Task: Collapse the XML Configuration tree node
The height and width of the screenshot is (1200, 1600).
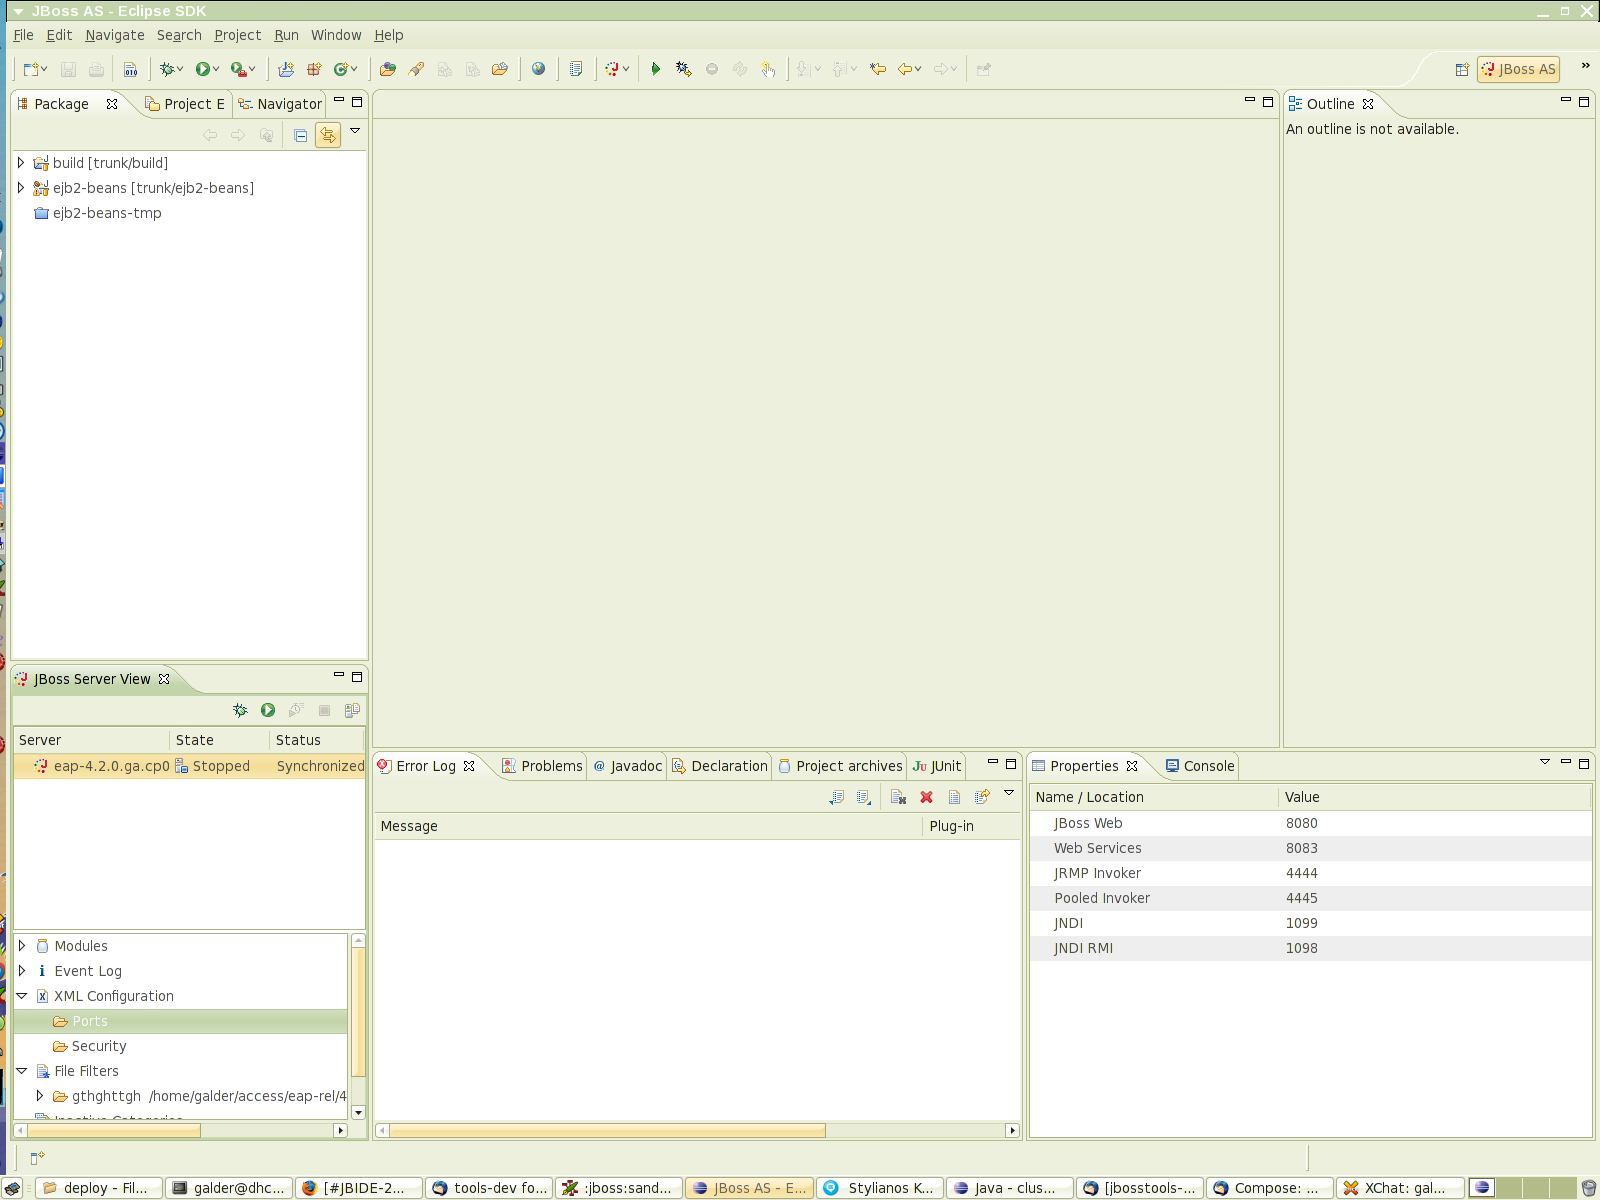Action: (x=22, y=996)
